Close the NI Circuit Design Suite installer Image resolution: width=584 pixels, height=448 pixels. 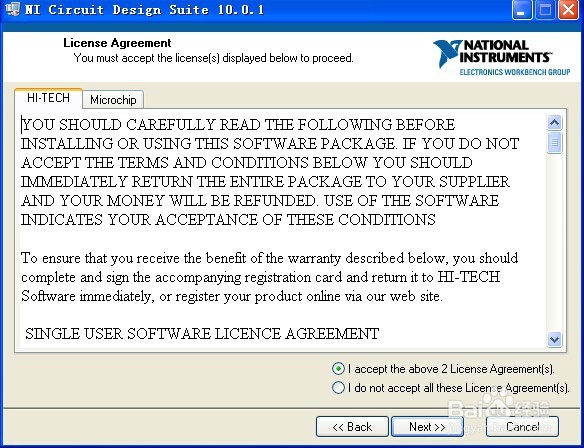568,10
